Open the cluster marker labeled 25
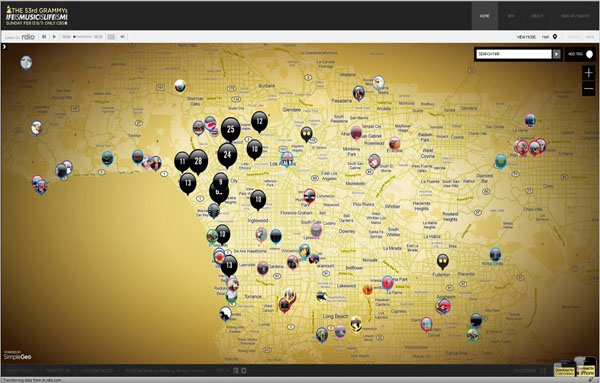 coord(230,129)
